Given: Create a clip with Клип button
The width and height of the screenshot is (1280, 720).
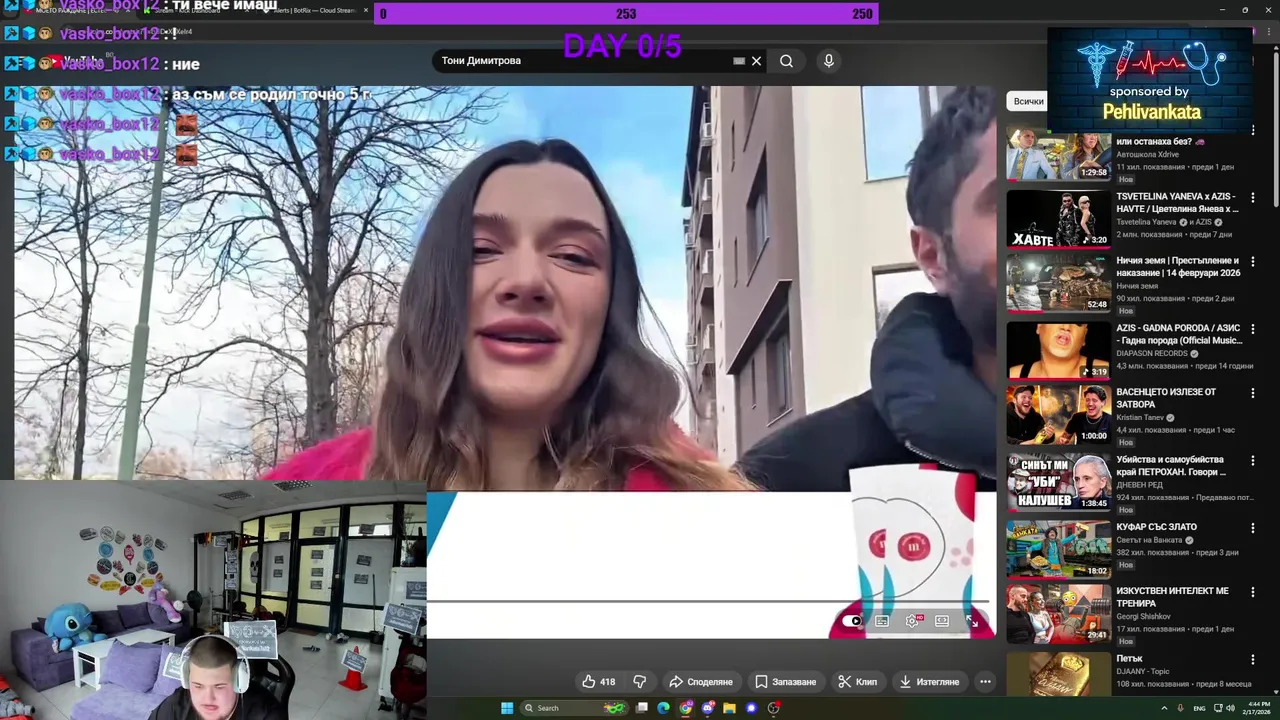Looking at the screenshot, I should click(858, 682).
